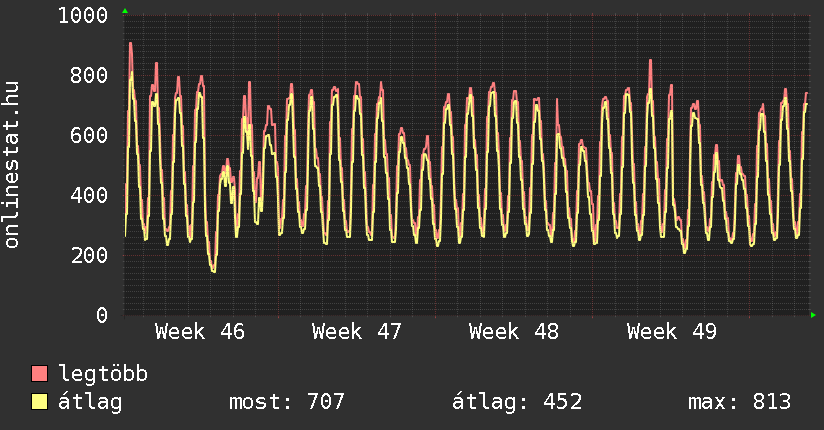
Task: Click the most: 707 statistic
Action: click(x=287, y=402)
